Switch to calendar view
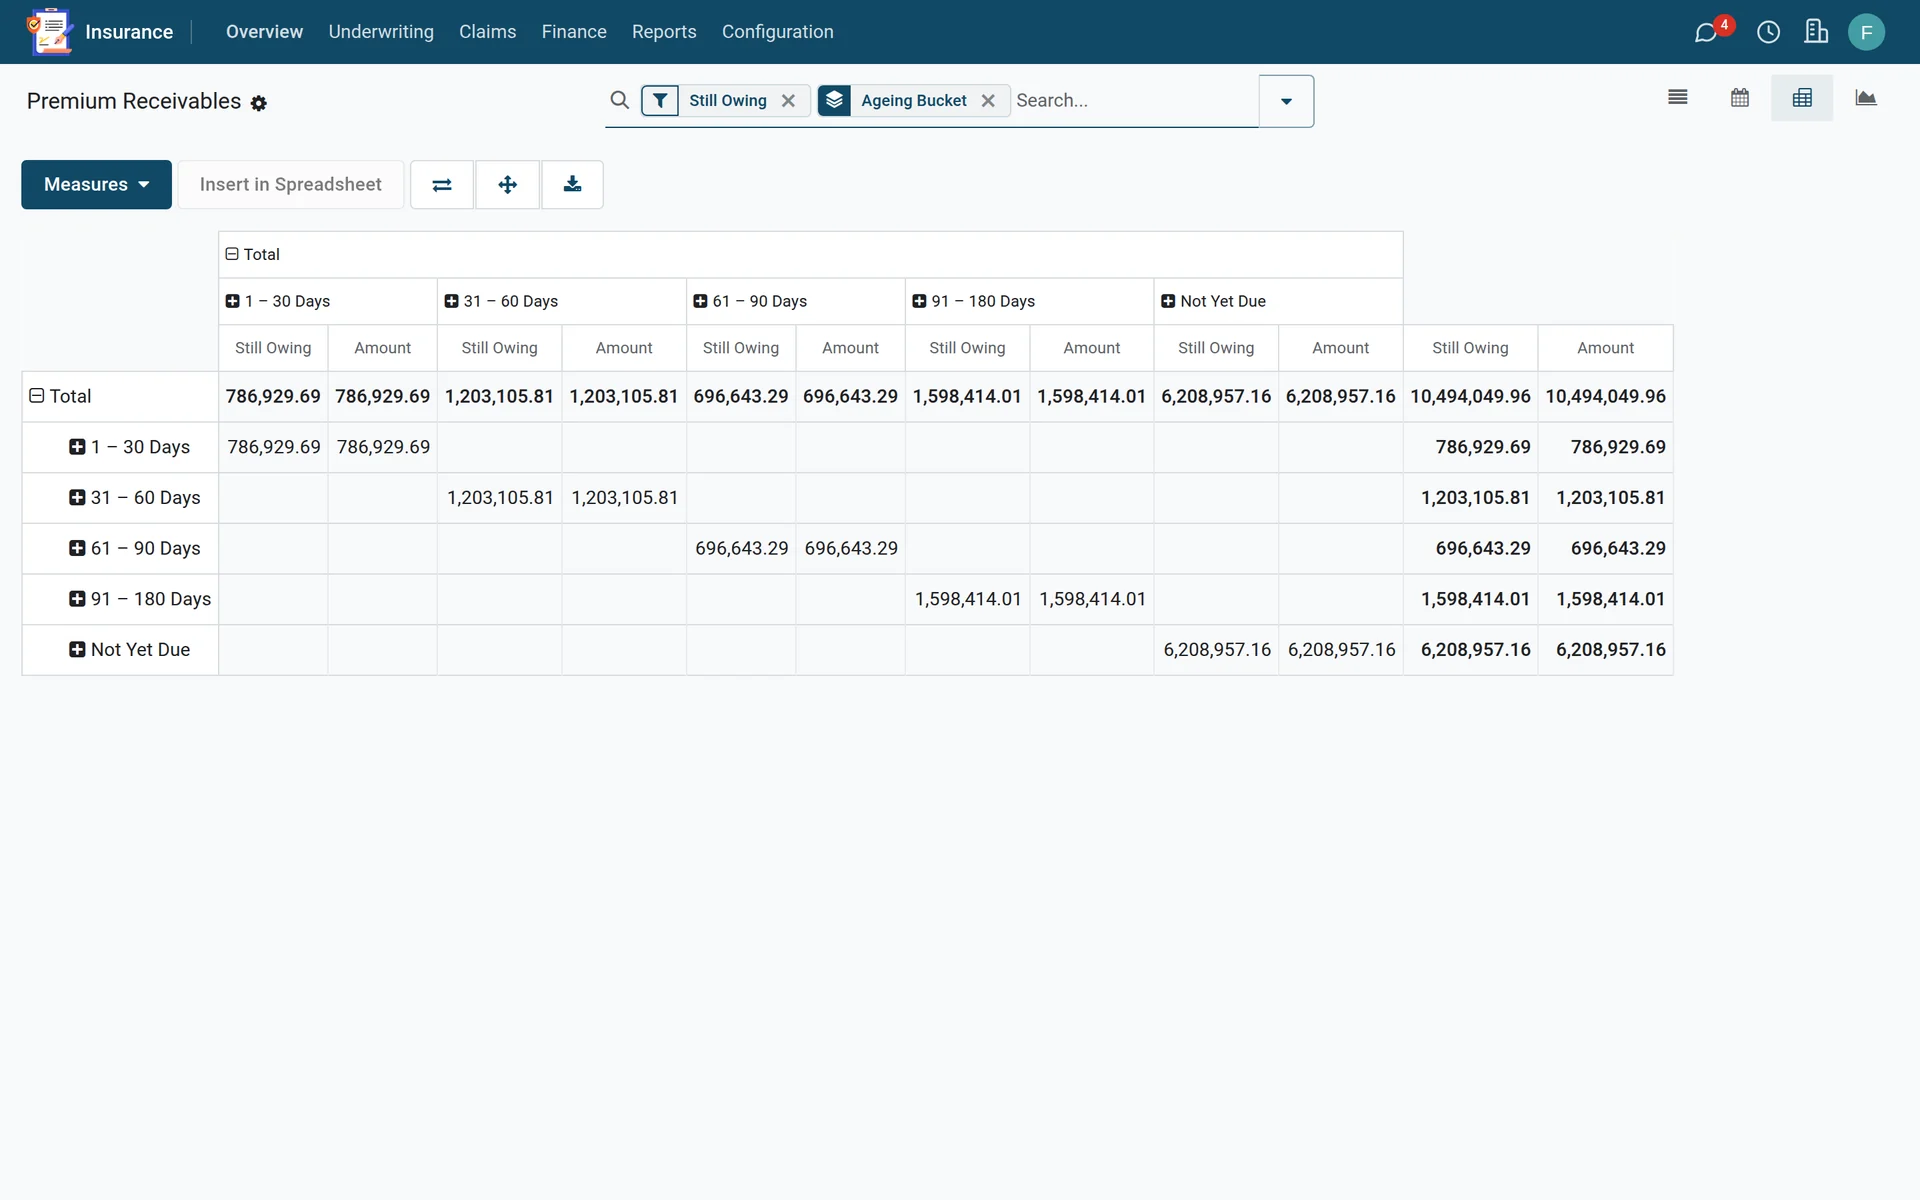The height and width of the screenshot is (1200, 1920). click(1740, 98)
